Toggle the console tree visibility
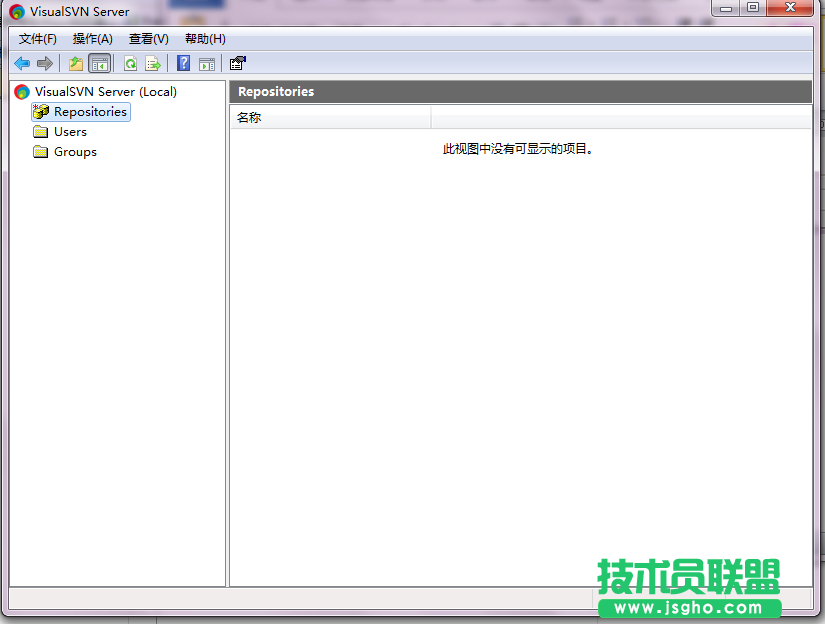825x624 pixels. [x=100, y=63]
